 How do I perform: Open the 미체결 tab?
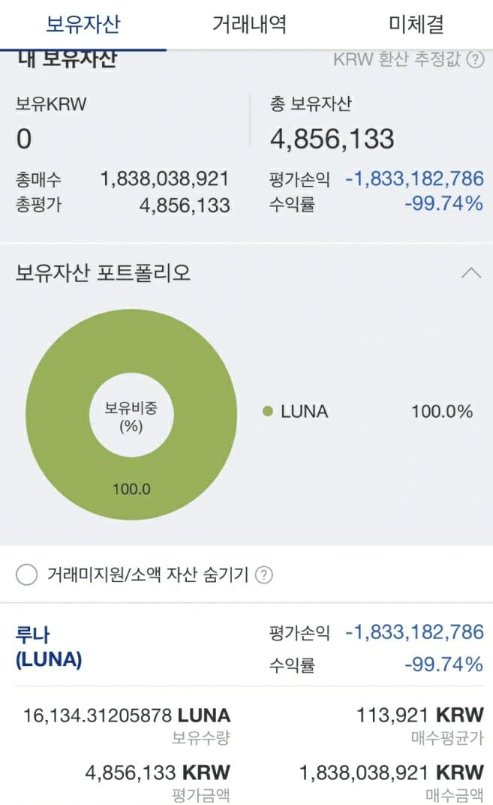(x=416, y=24)
